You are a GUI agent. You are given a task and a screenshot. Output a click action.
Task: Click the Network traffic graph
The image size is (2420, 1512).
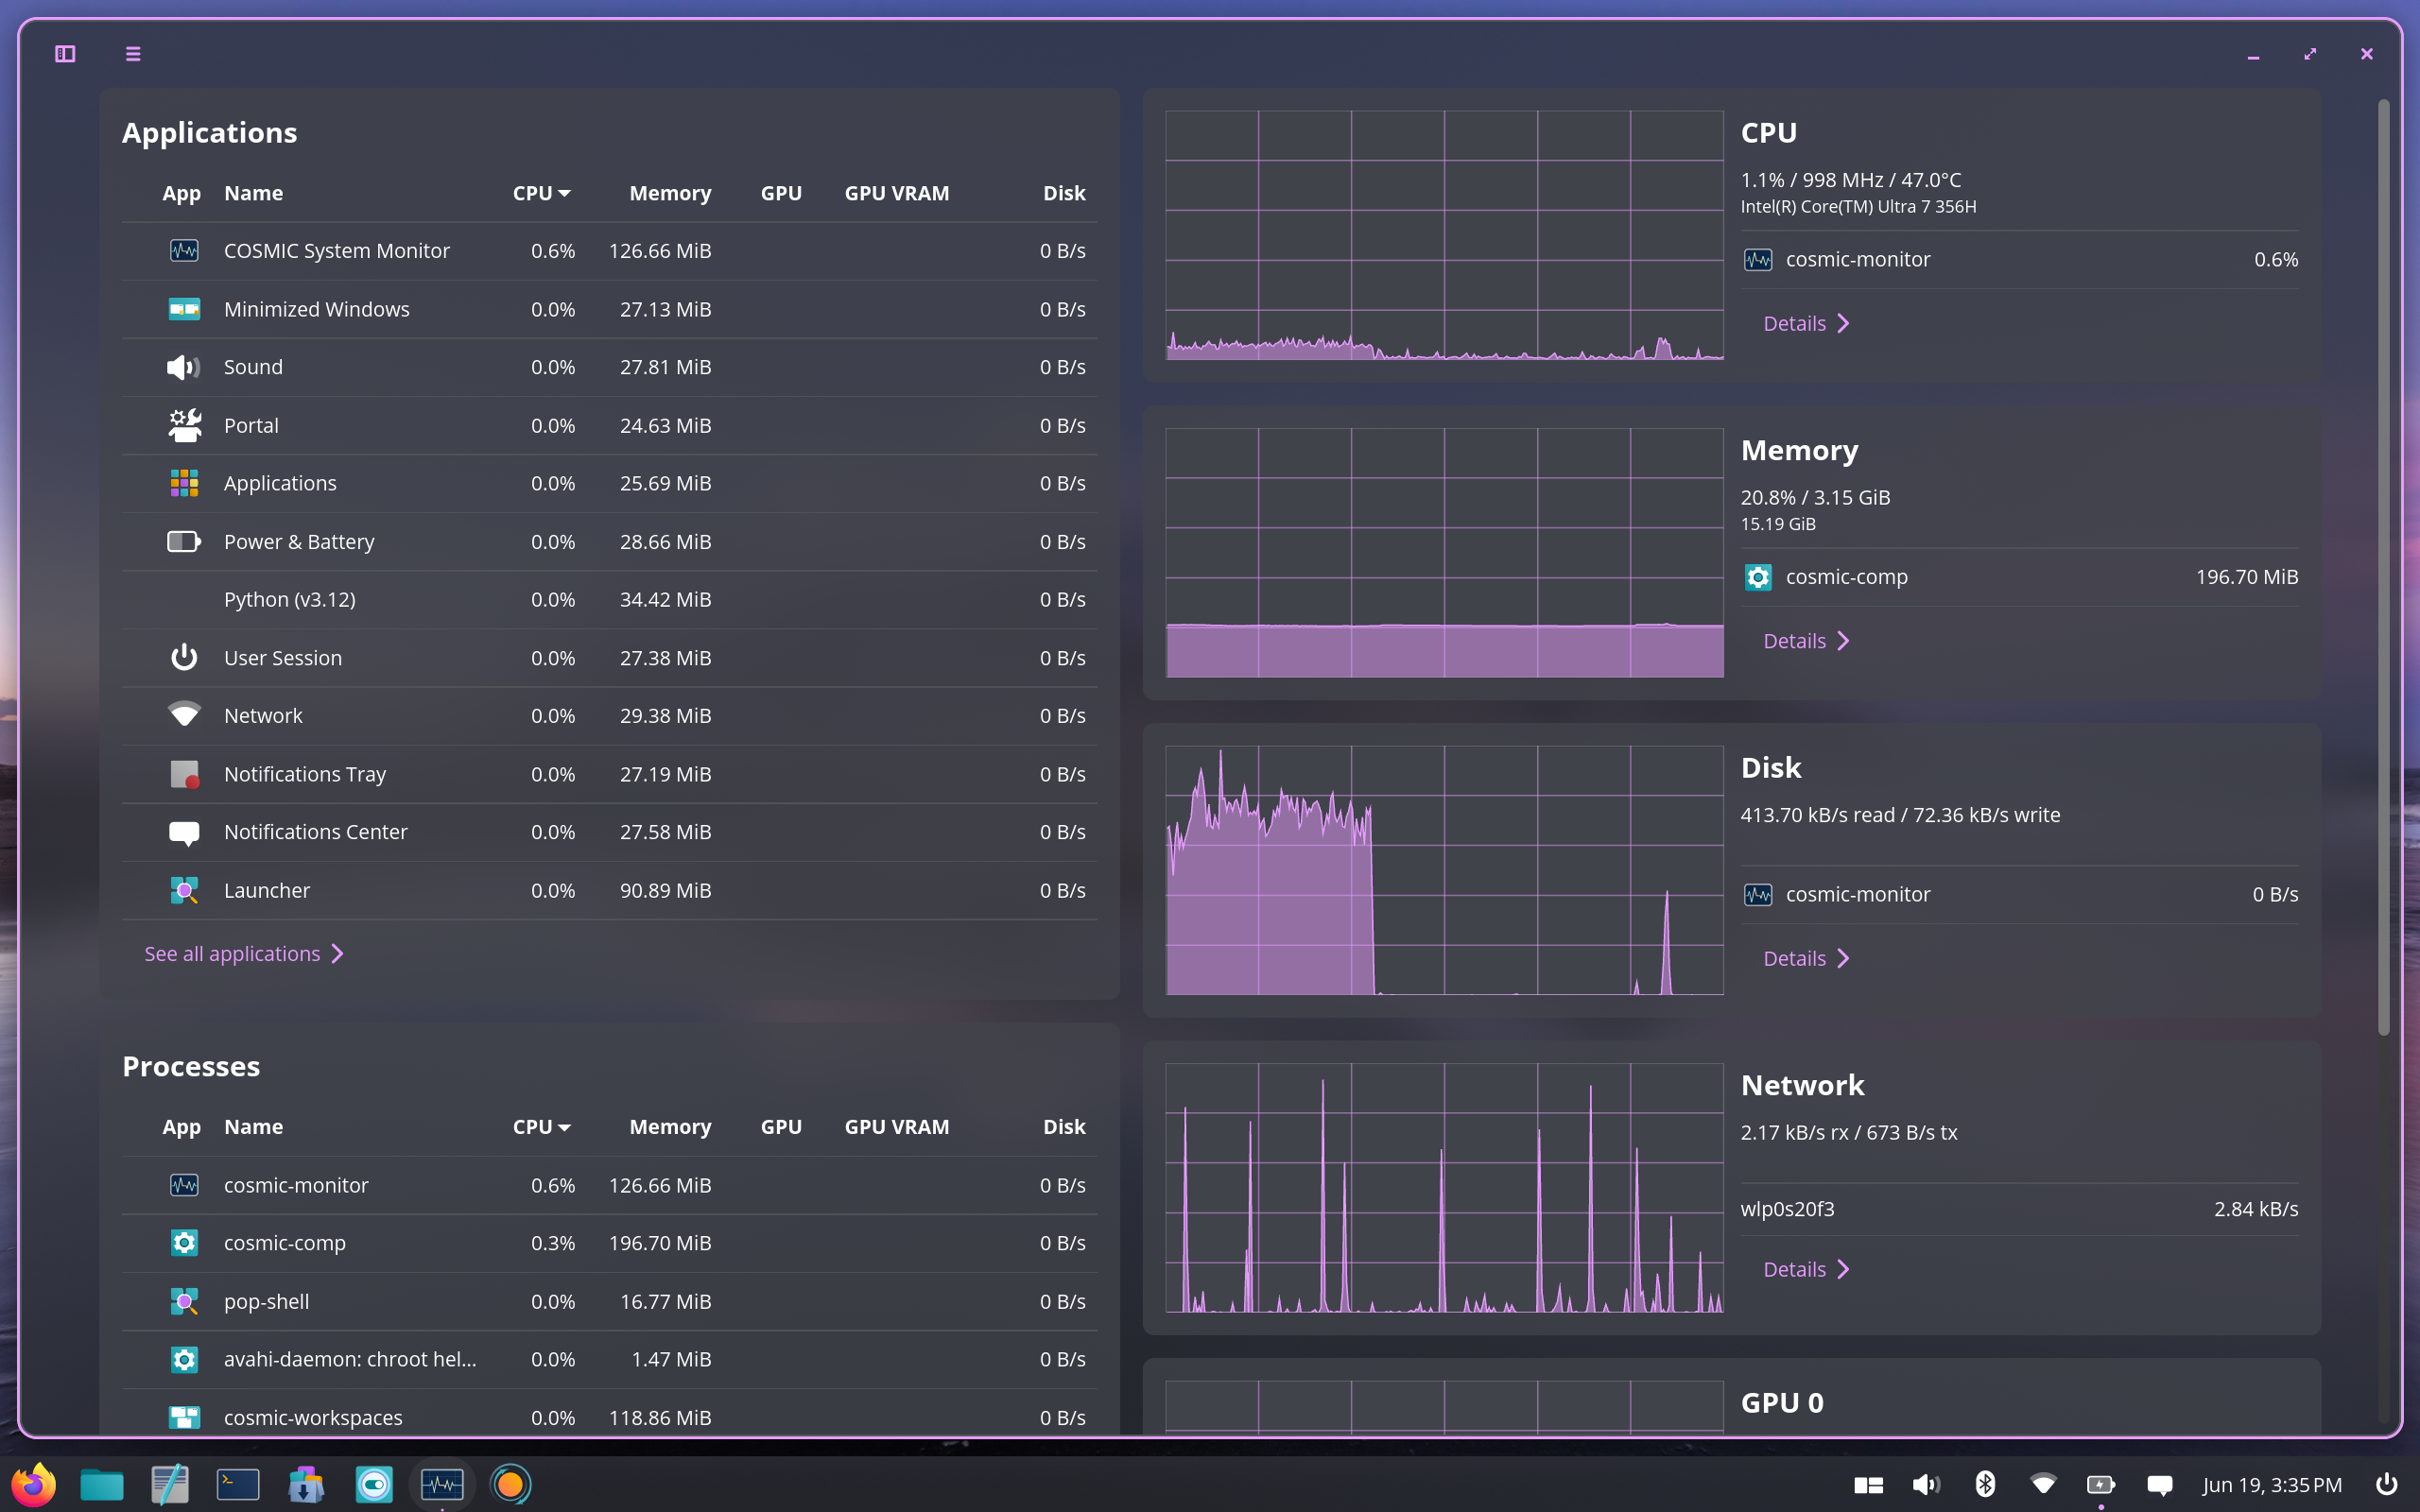pos(1444,1188)
